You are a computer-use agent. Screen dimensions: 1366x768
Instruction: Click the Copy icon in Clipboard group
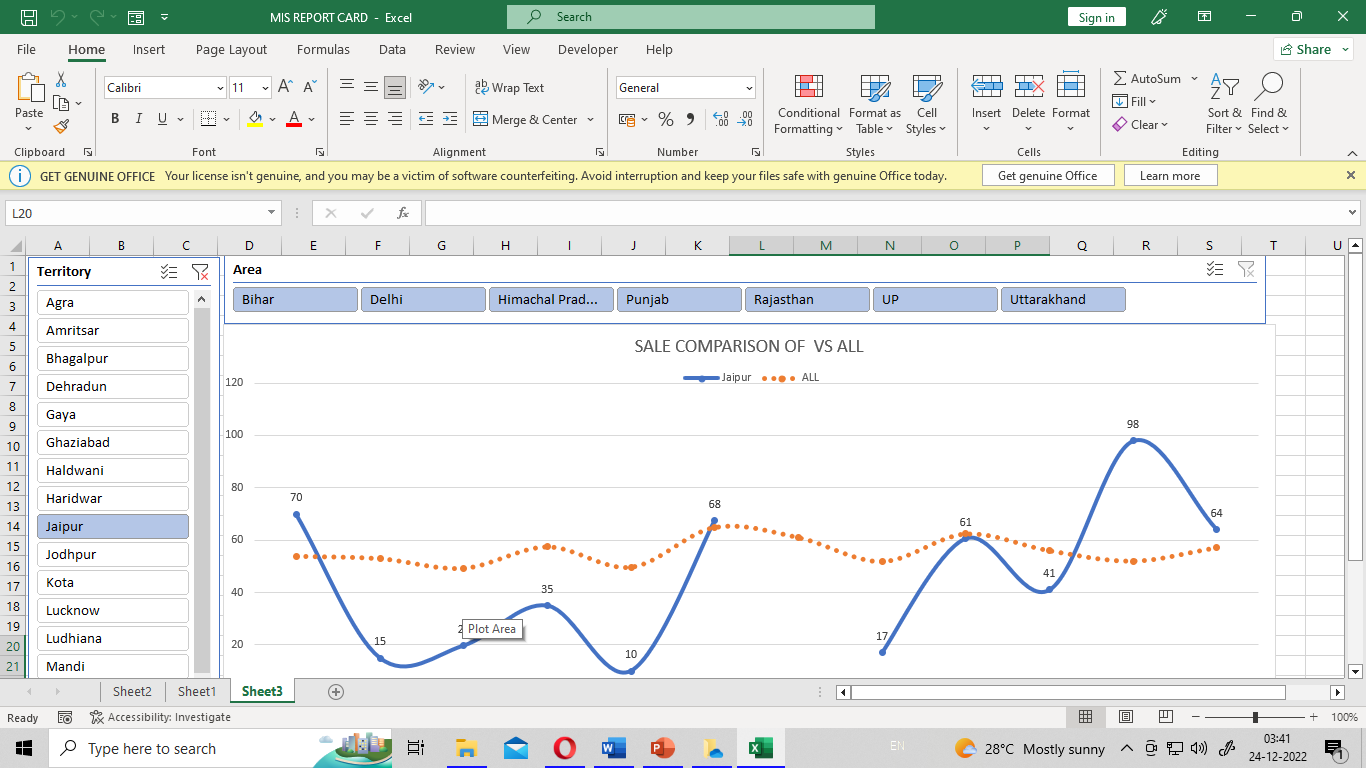point(59,103)
